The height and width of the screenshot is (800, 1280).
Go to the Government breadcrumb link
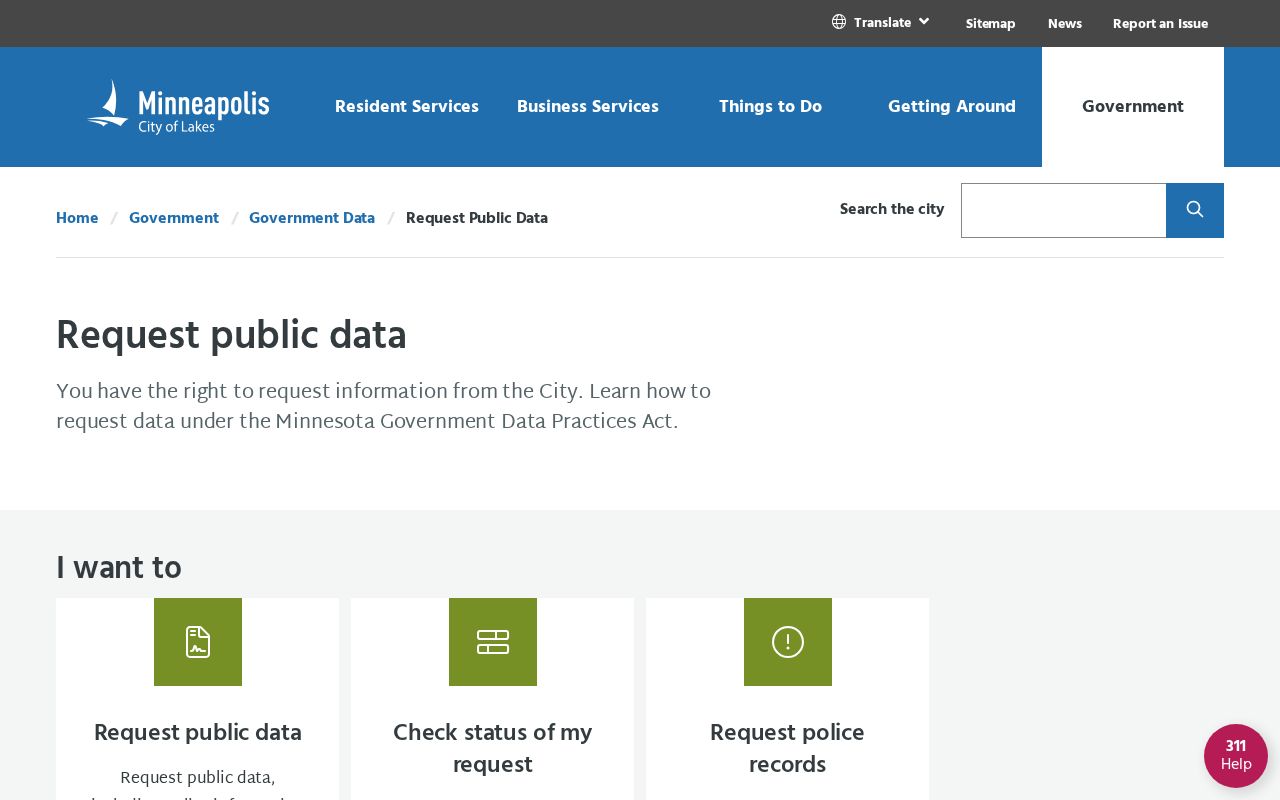click(174, 218)
